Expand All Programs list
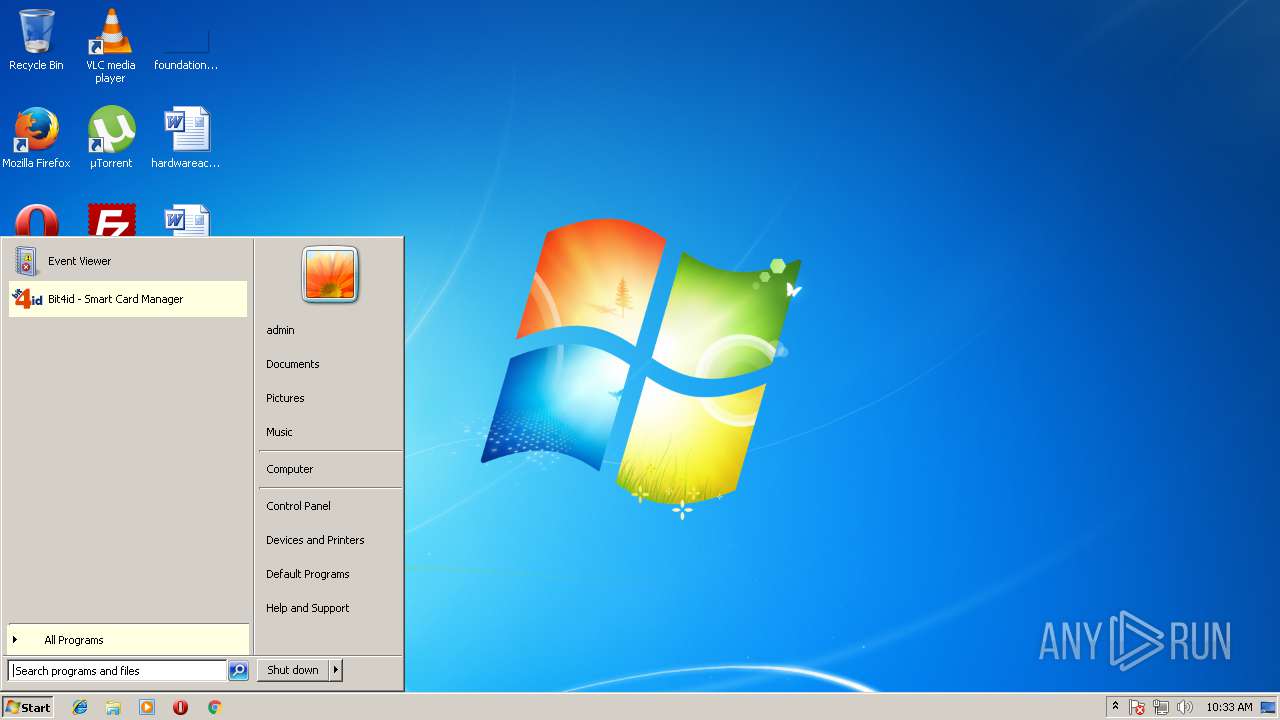1280x720 pixels. pos(128,640)
